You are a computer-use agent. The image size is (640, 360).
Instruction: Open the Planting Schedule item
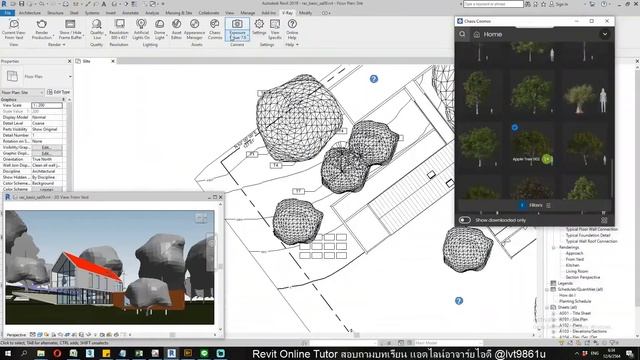575,301
